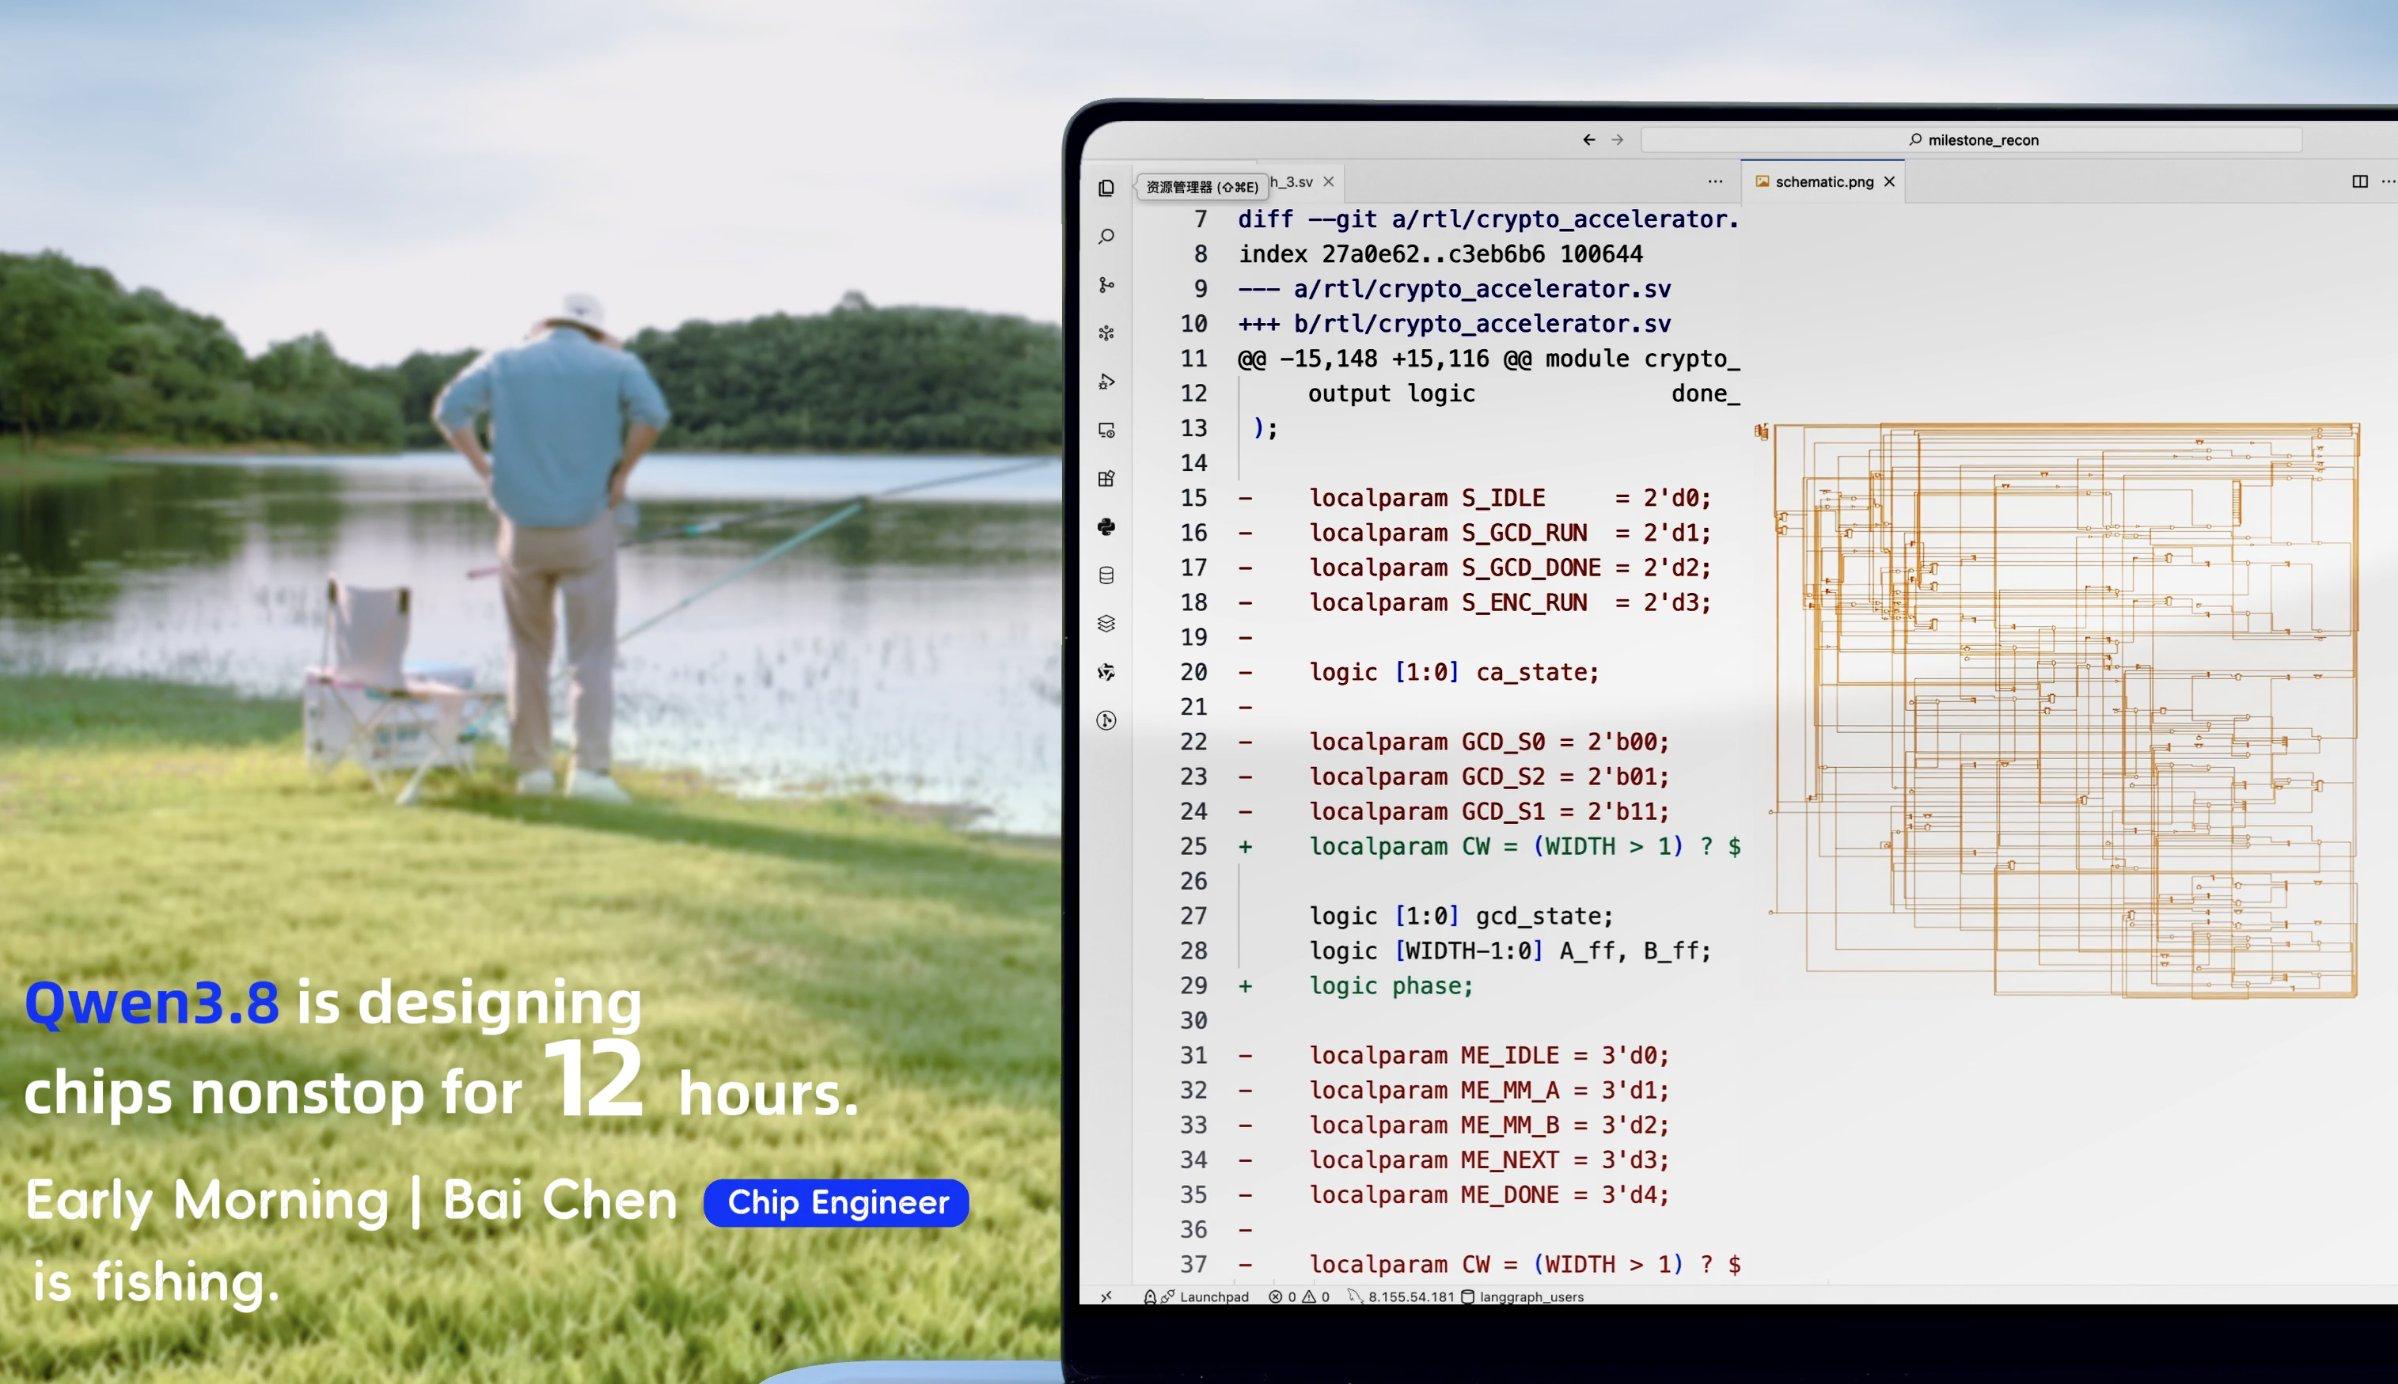Click the hunk header "@@ -15,148 +15,116 @@"
Image resolution: width=2398 pixels, height=1384 pixels.
[1384, 359]
